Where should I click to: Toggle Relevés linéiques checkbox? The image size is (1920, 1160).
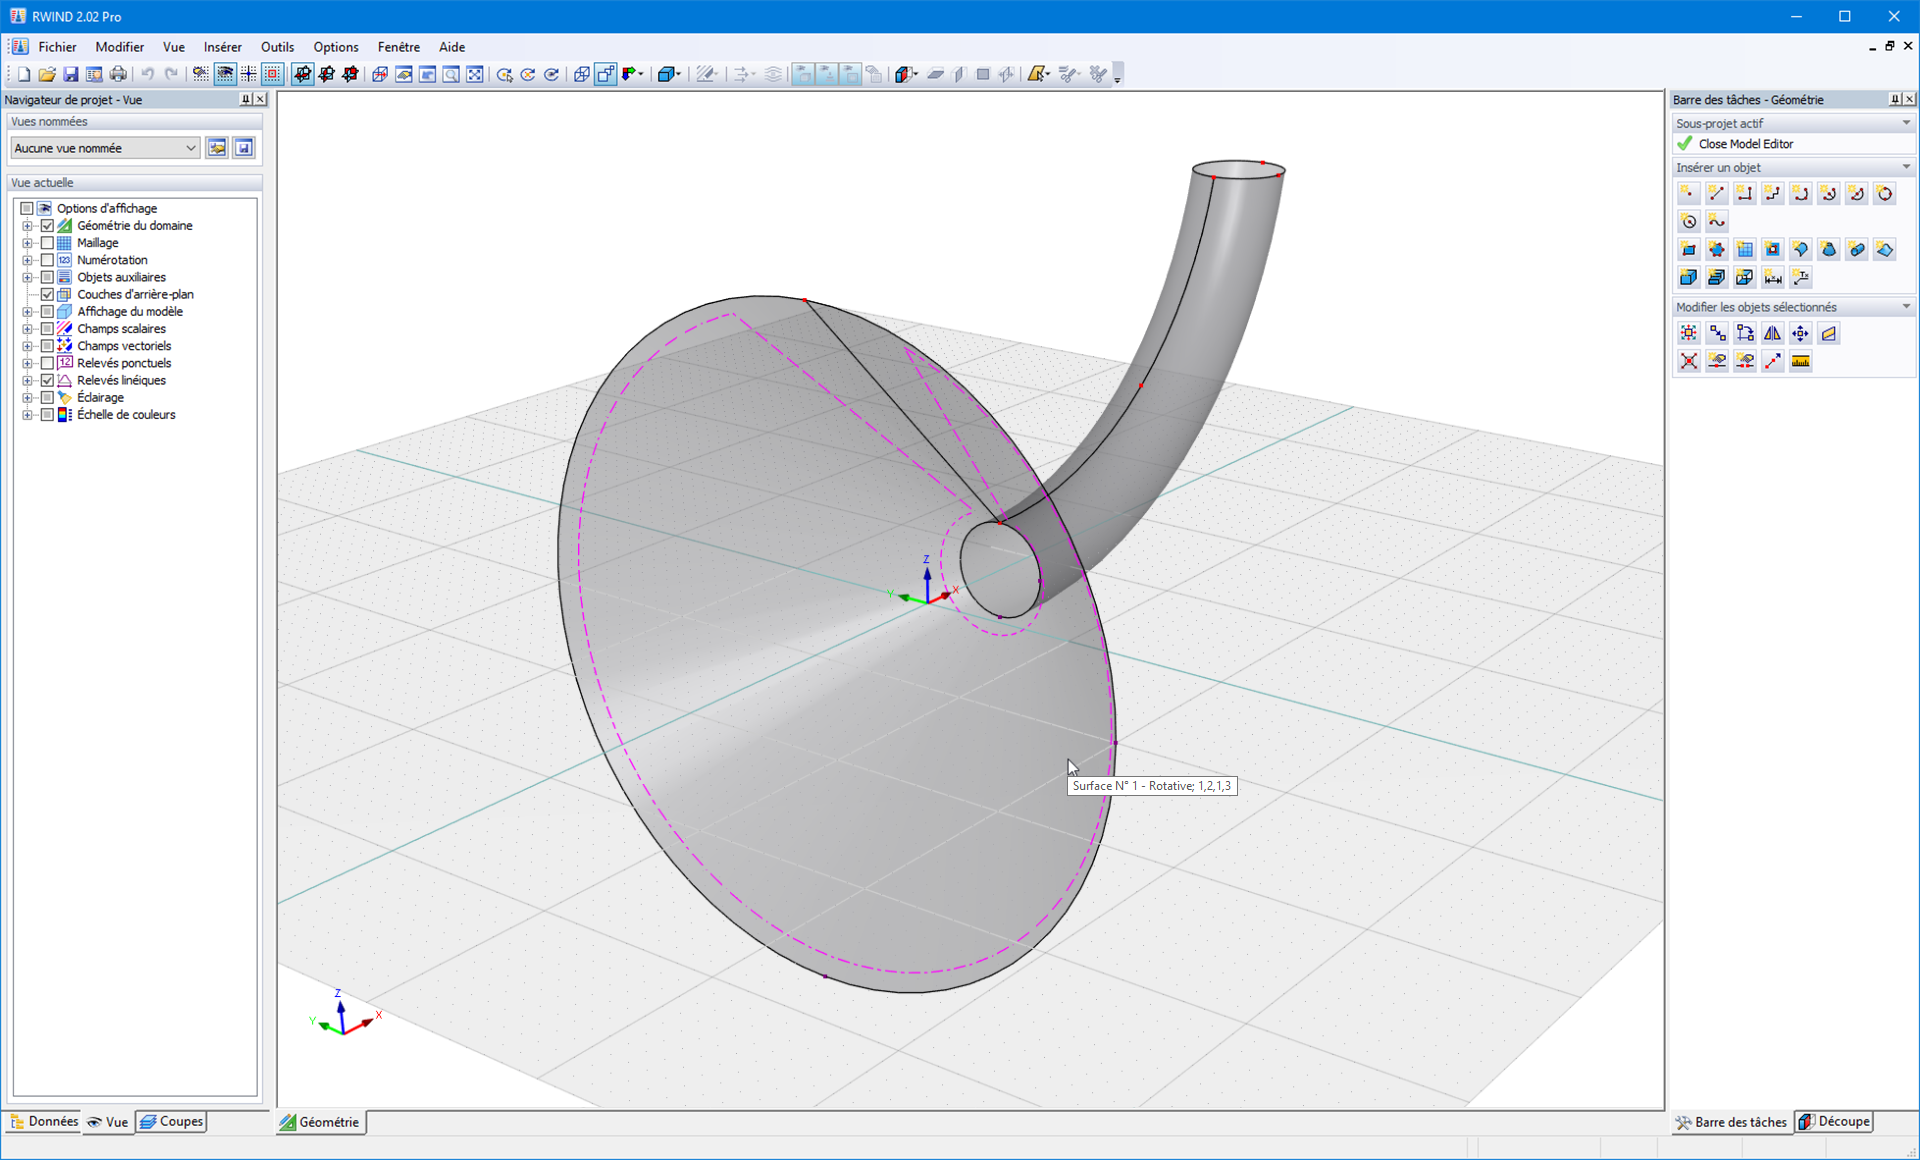[47, 380]
